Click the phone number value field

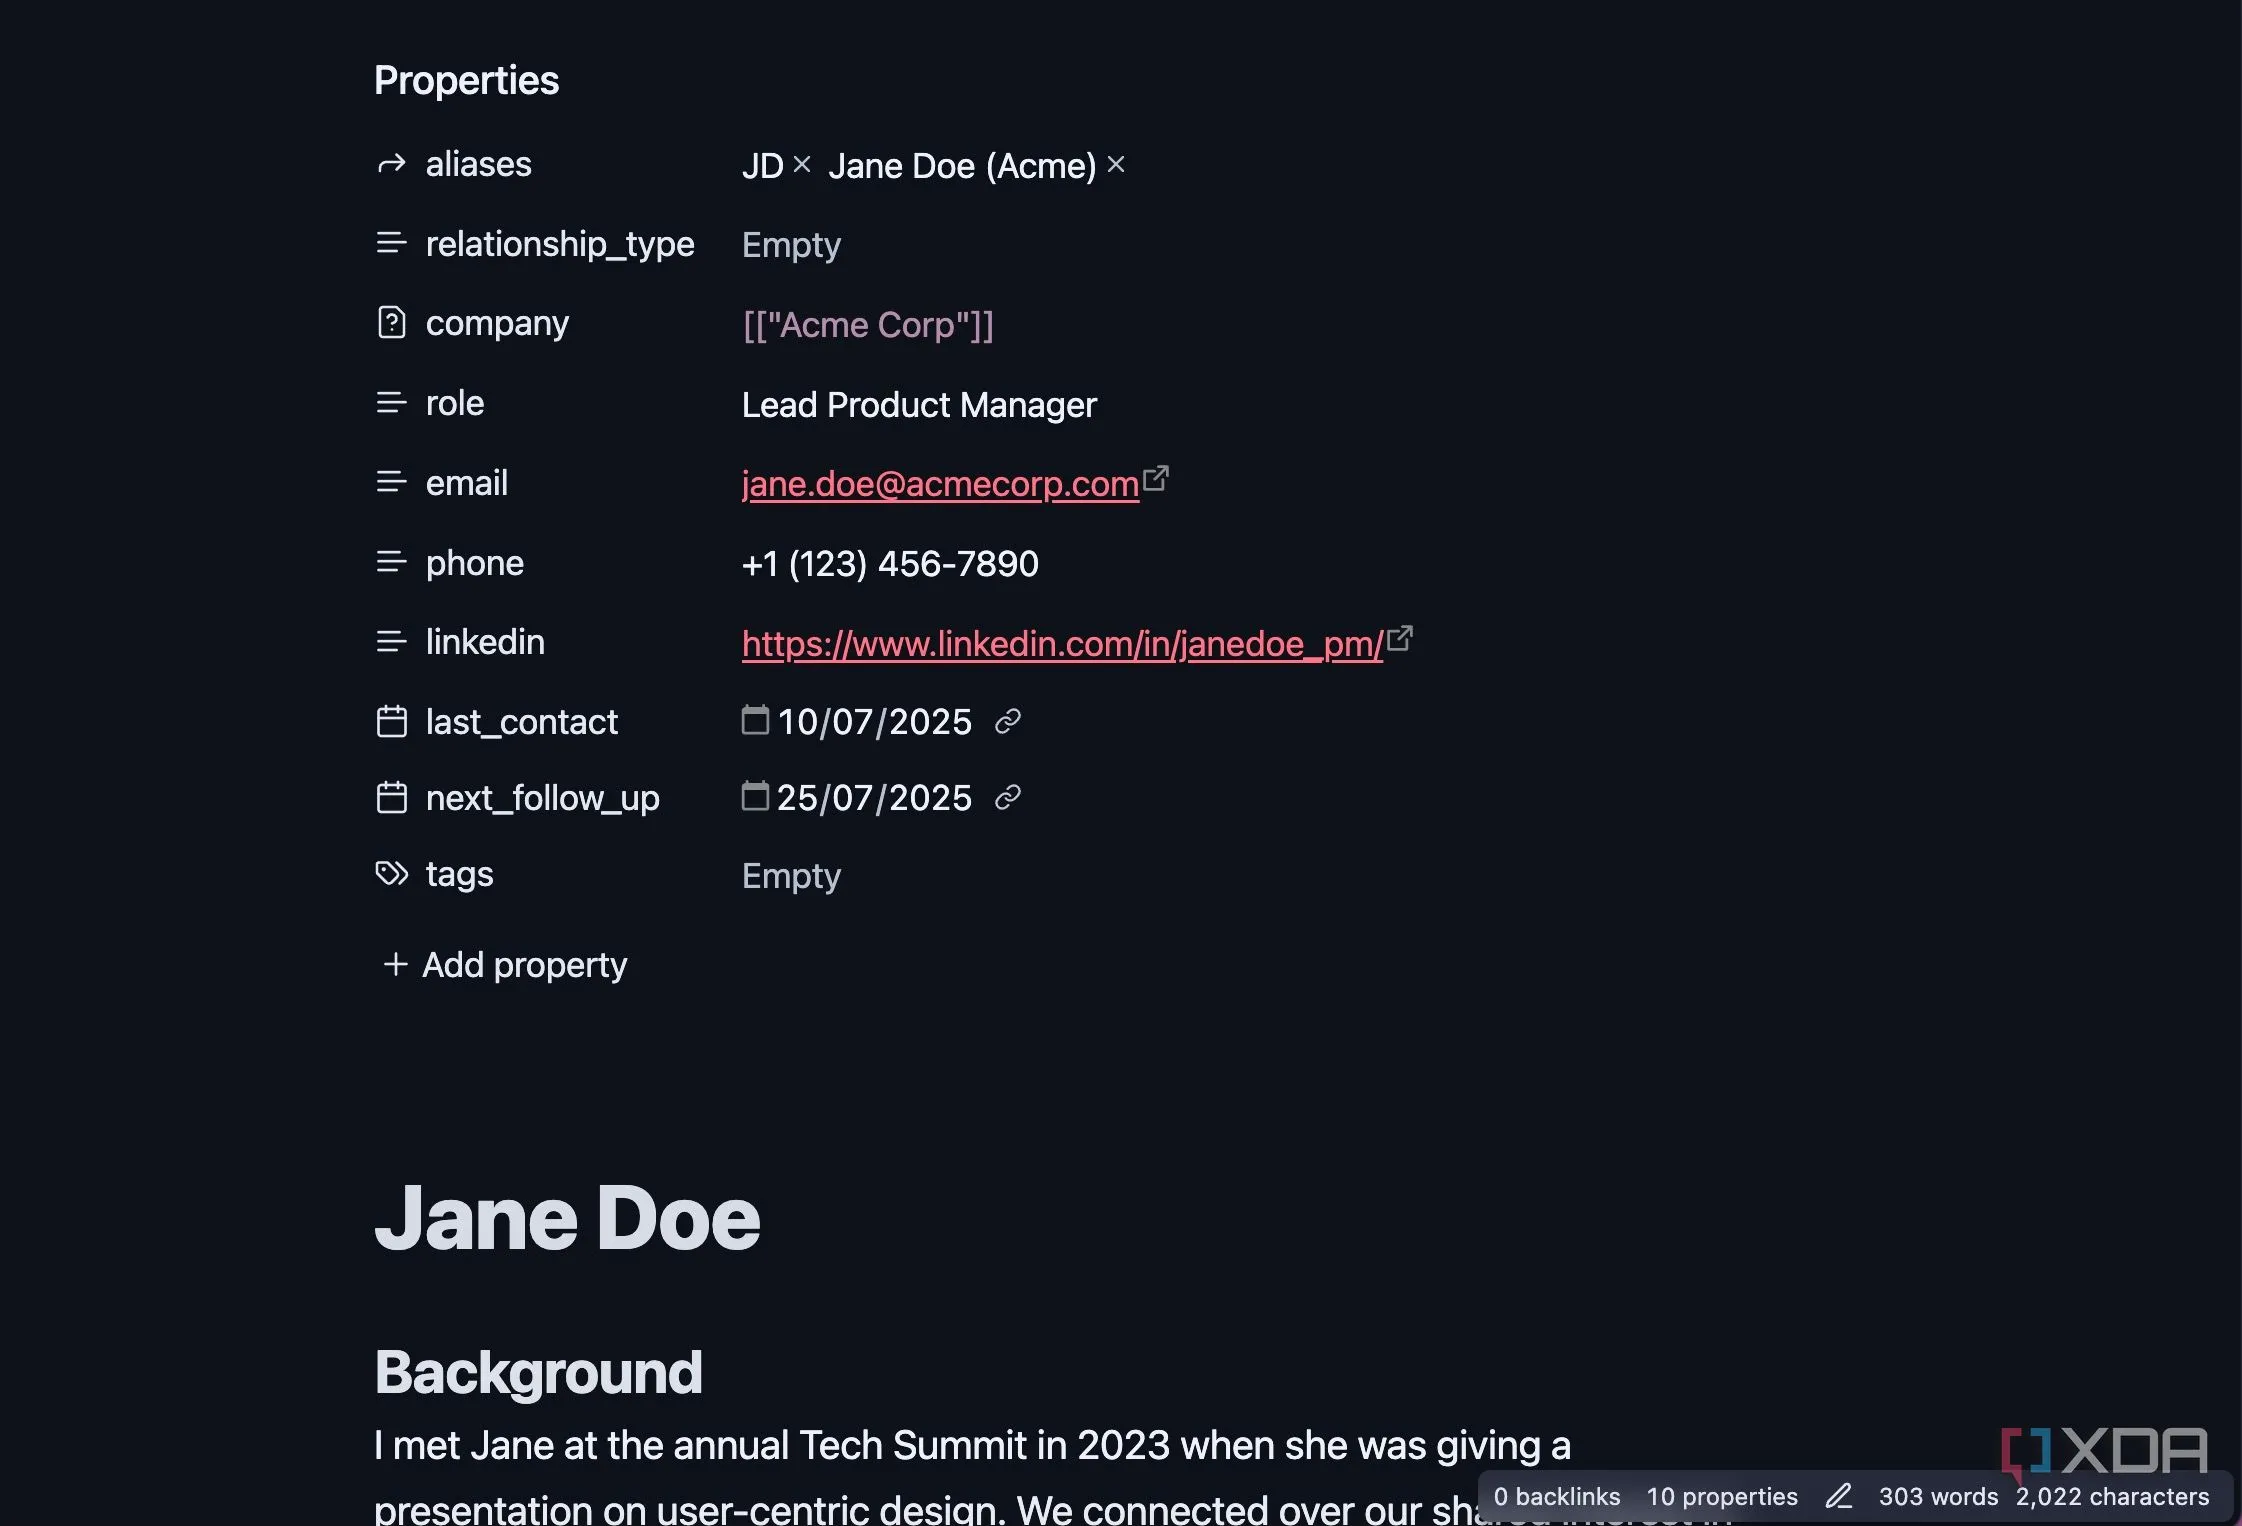click(890, 564)
